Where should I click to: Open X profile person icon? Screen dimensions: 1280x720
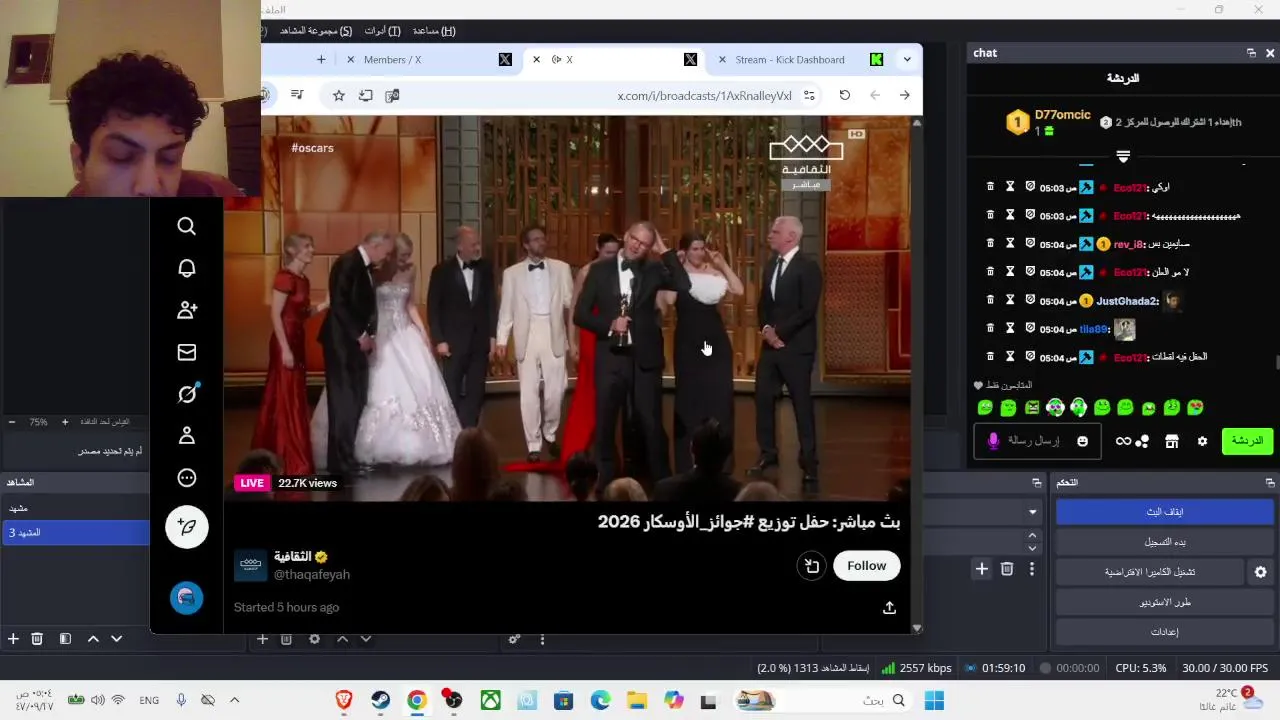(x=187, y=436)
